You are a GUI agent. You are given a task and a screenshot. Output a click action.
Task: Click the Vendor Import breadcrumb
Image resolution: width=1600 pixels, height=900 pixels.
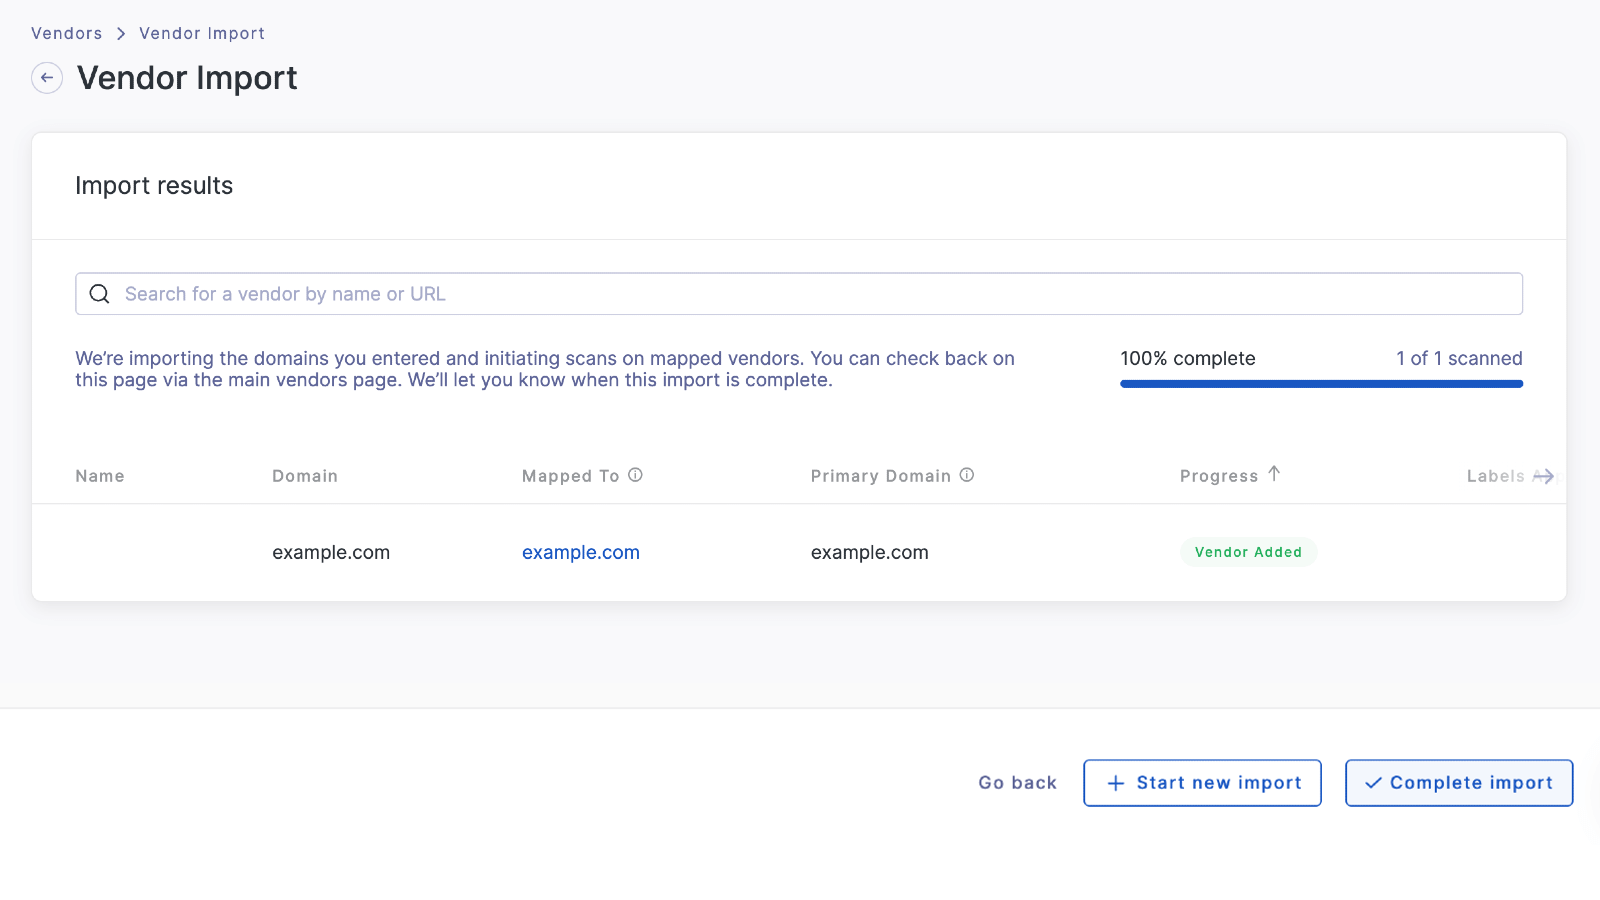(x=202, y=33)
